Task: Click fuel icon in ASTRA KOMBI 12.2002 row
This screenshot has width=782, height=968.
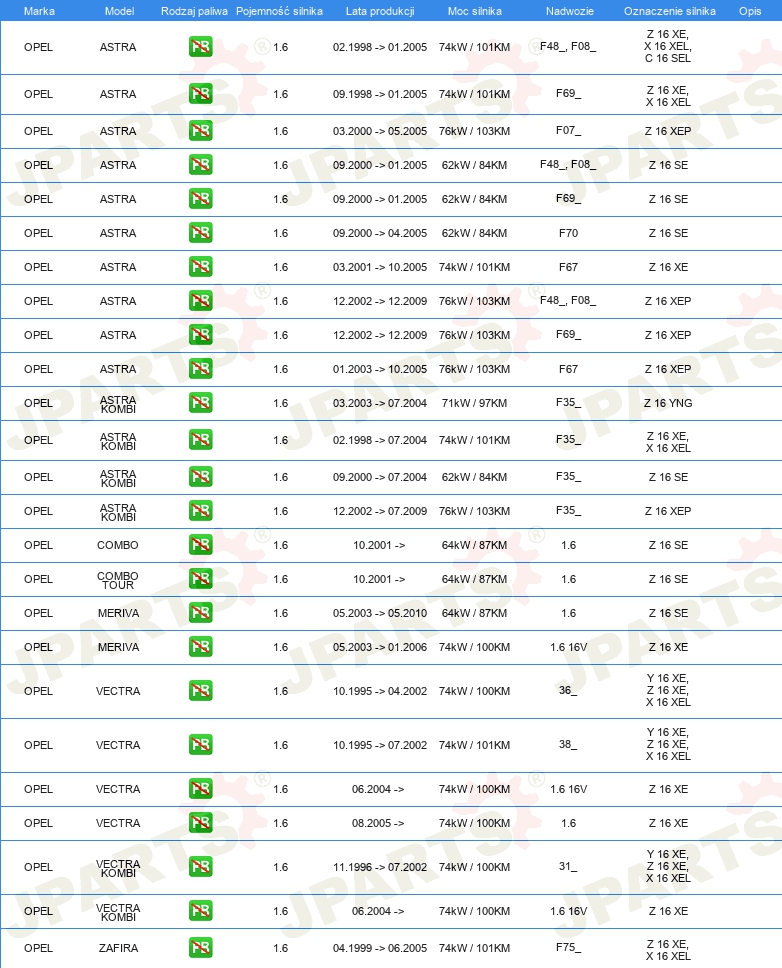Action: (x=201, y=511)
